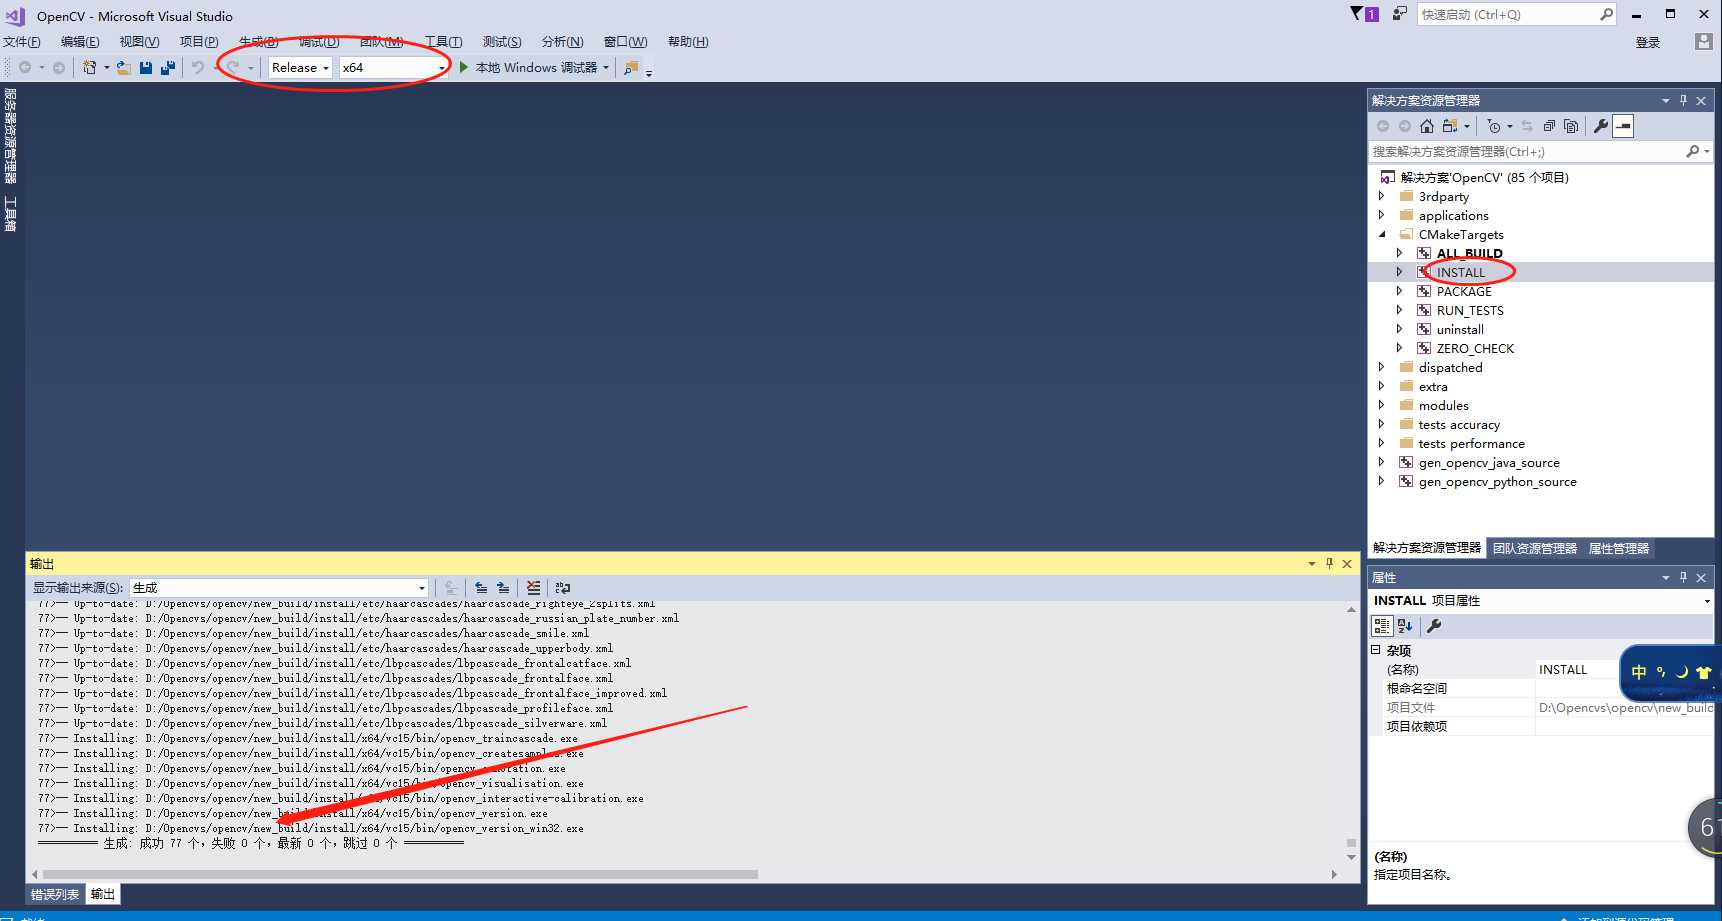Toggle Word Wrap in the output panel
Screen dimensions: 1722x921
click(563, 588)
